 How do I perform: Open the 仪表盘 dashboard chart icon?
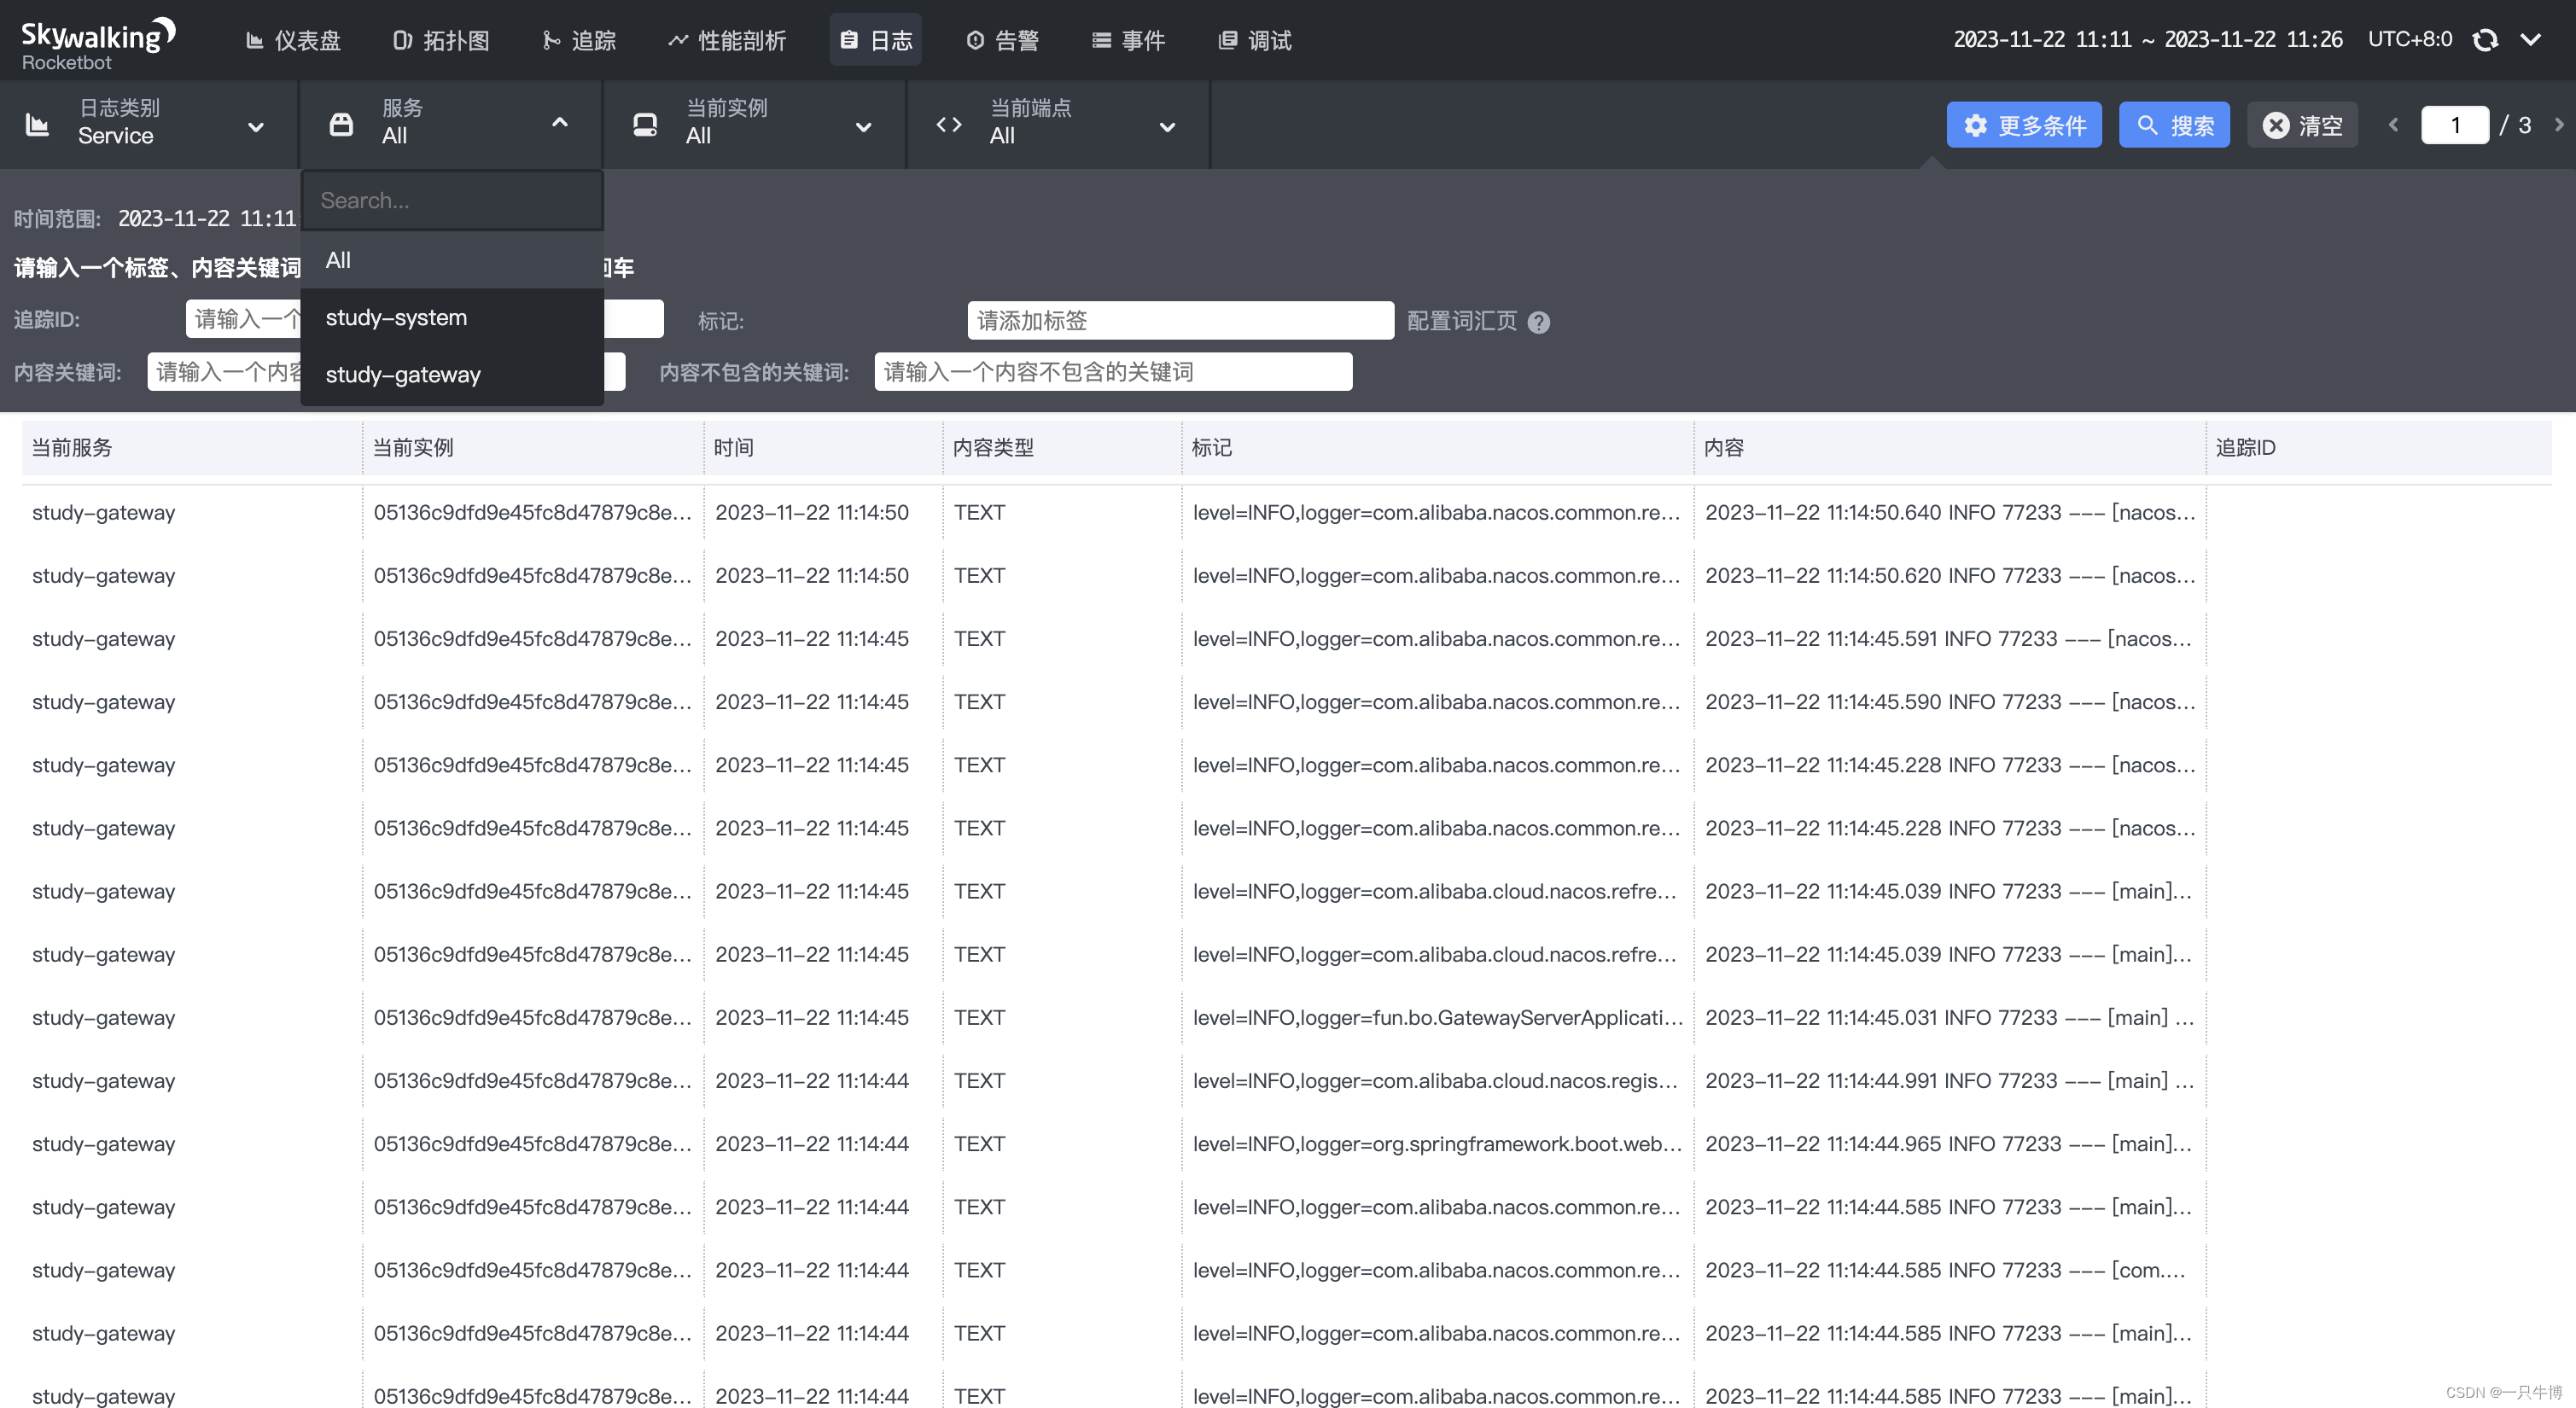(x=254, y=40)
